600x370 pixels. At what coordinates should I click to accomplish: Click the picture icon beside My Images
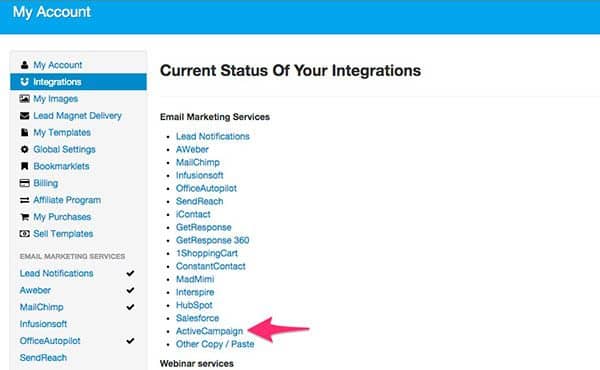[x=24, y=99]
